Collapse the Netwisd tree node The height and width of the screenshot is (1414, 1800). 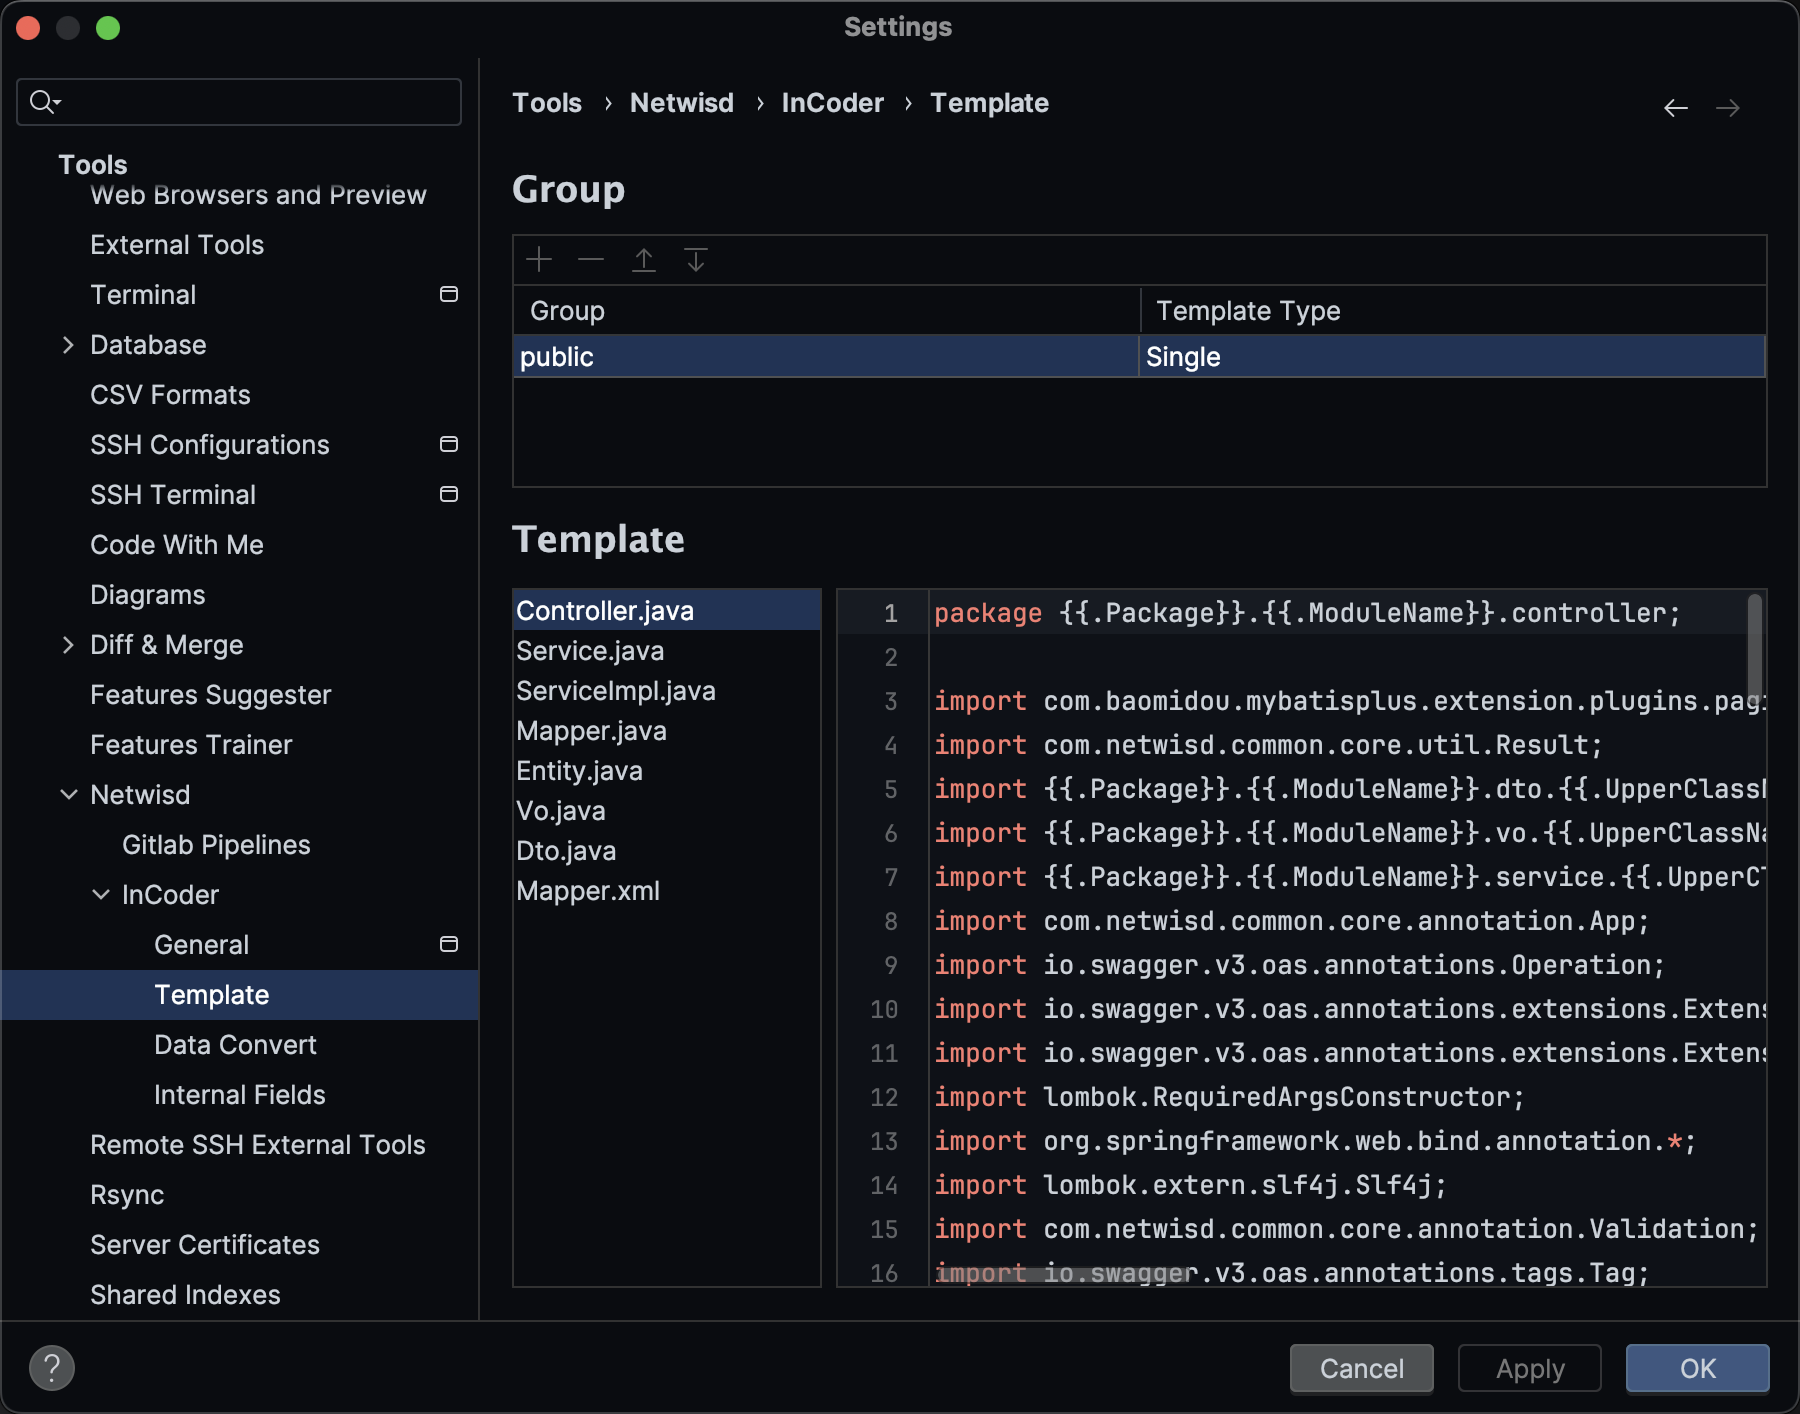pyautogui.click(x=69, y=795)
